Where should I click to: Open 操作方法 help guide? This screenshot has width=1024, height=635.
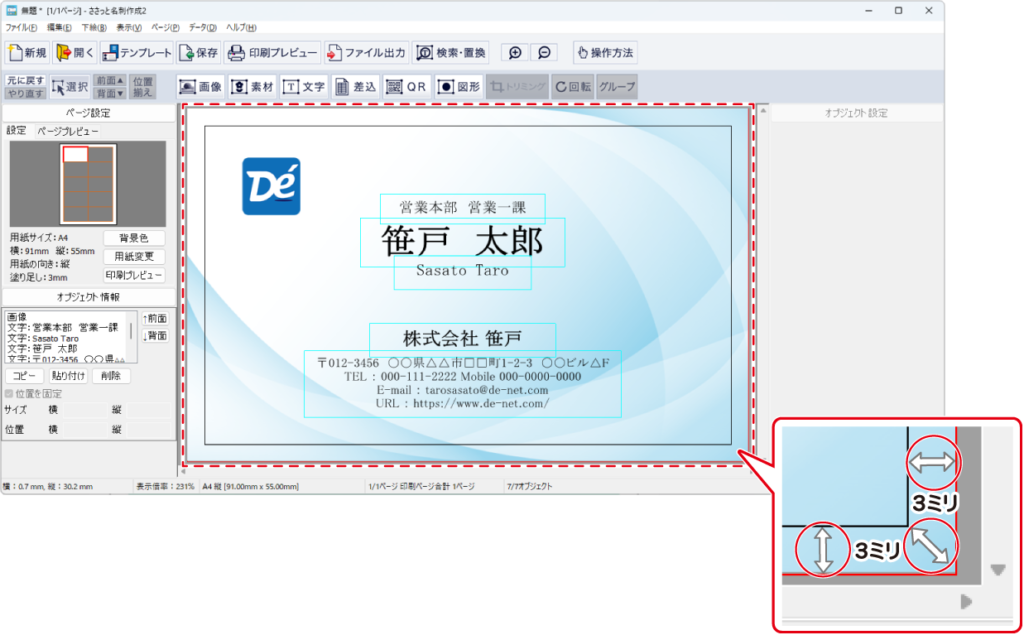(605, 53)
